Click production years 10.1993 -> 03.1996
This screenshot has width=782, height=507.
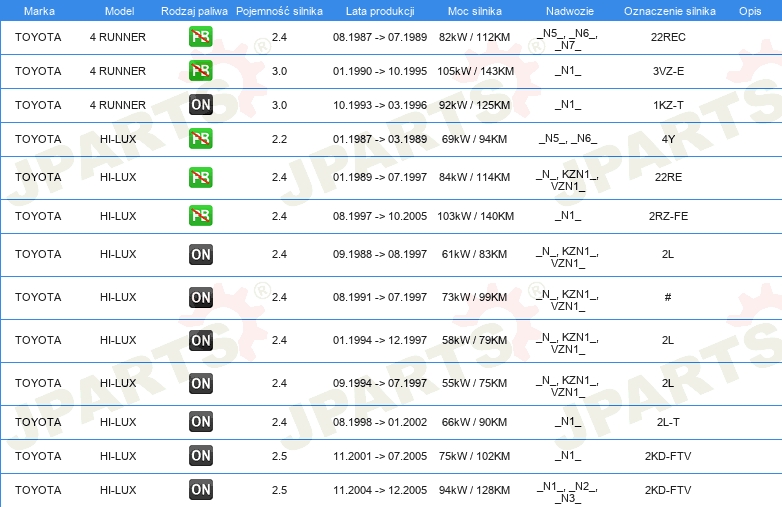(380, 105)
